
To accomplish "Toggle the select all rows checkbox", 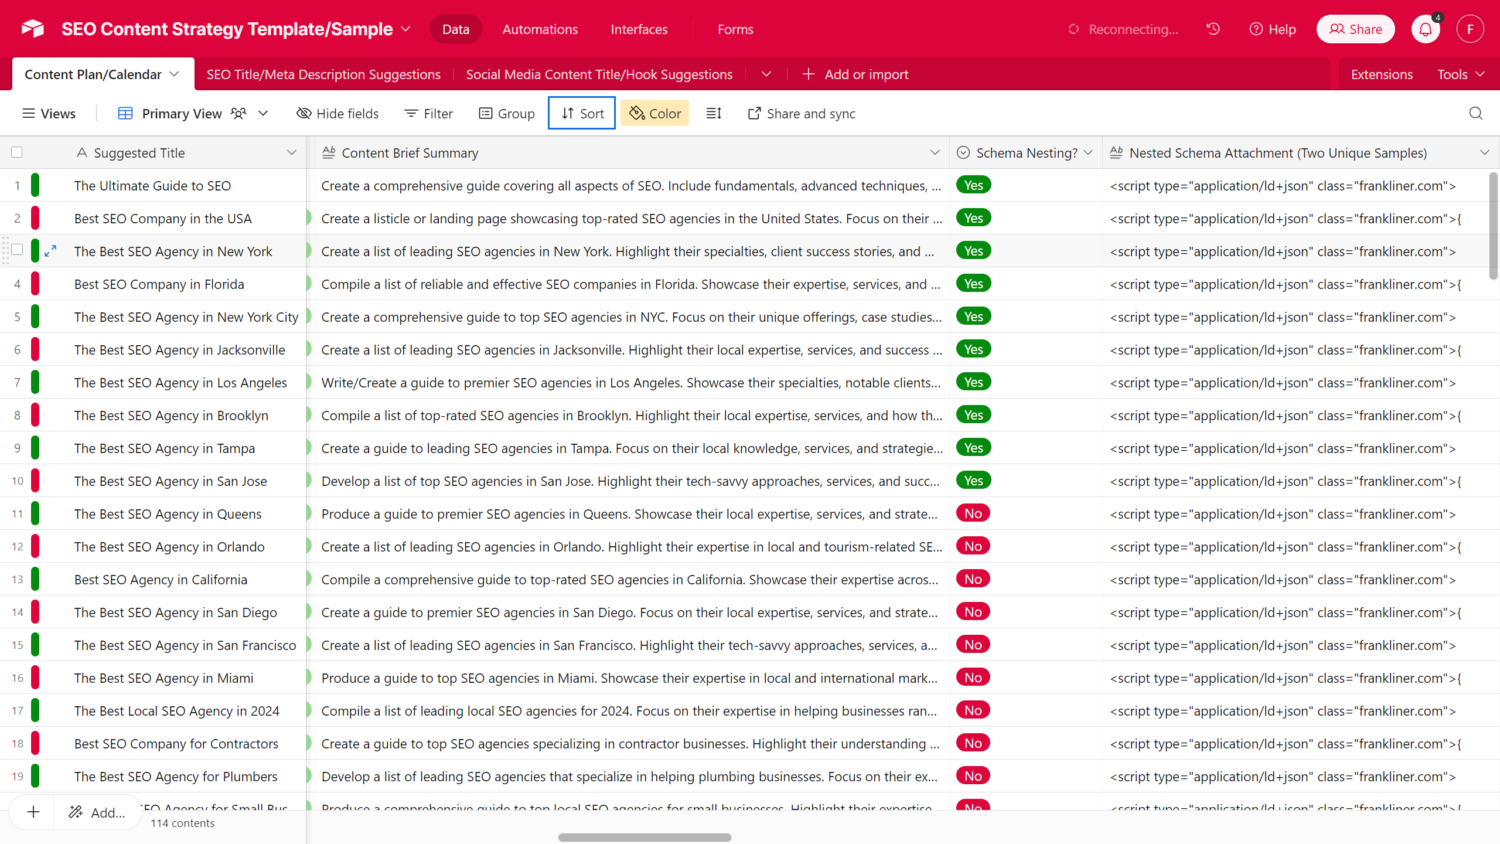I will point(17,153).
